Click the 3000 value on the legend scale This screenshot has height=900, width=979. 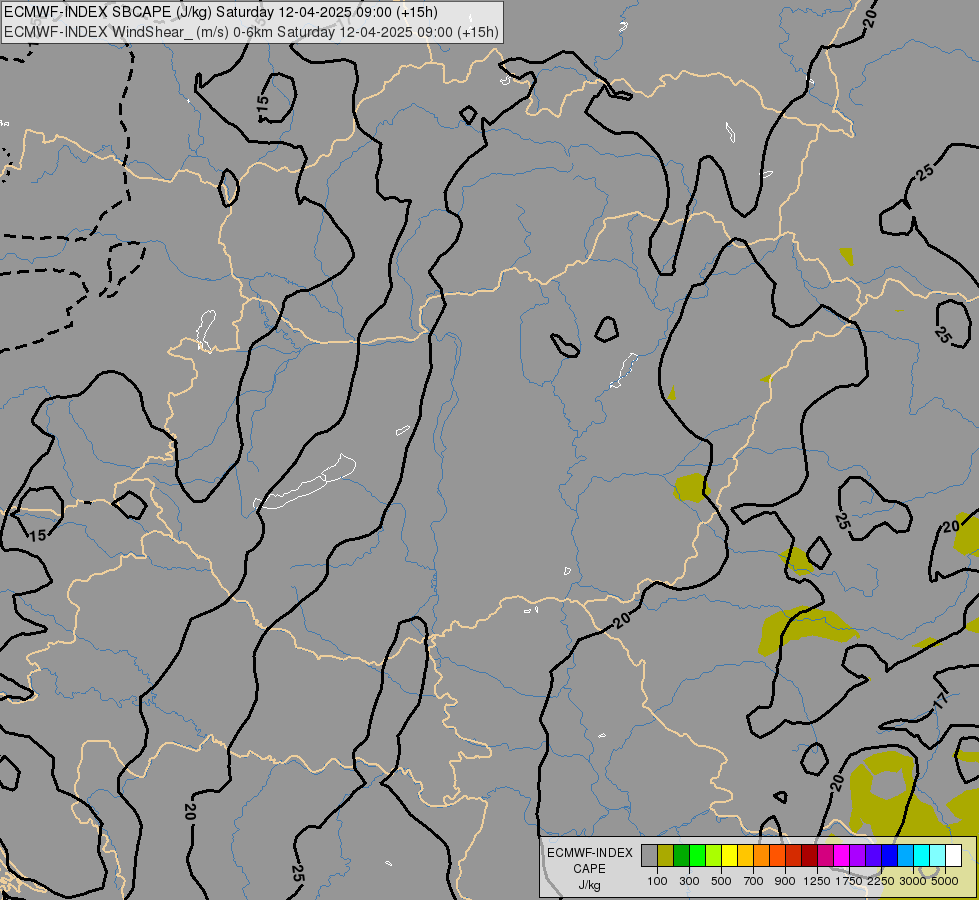click(913, 881)
